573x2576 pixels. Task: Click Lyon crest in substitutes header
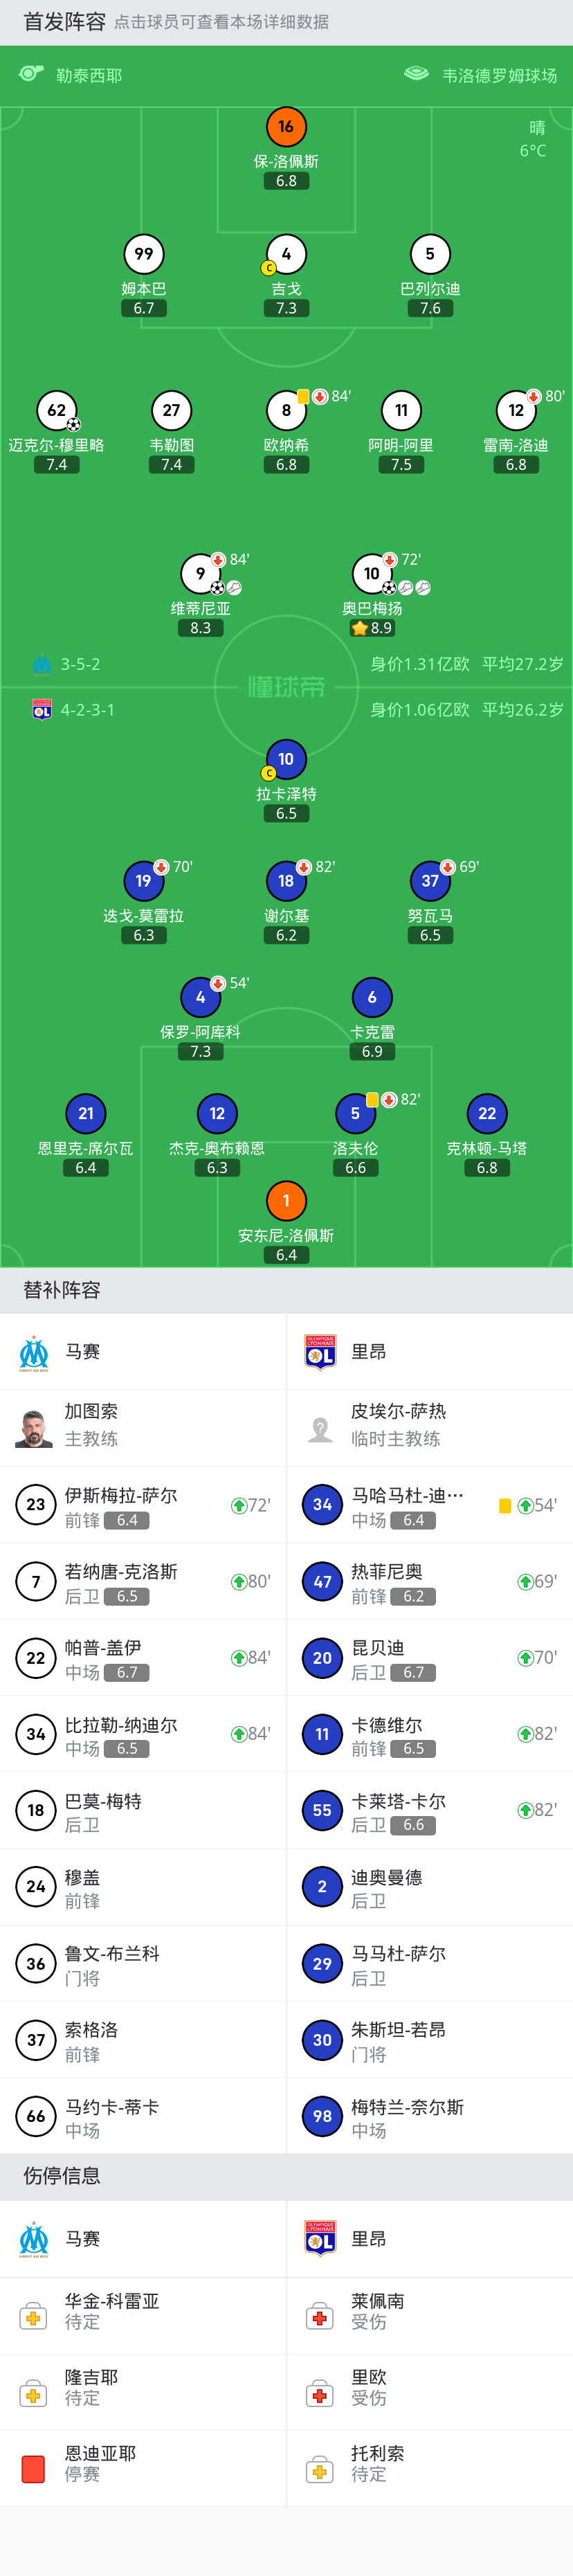[320, 1352]
